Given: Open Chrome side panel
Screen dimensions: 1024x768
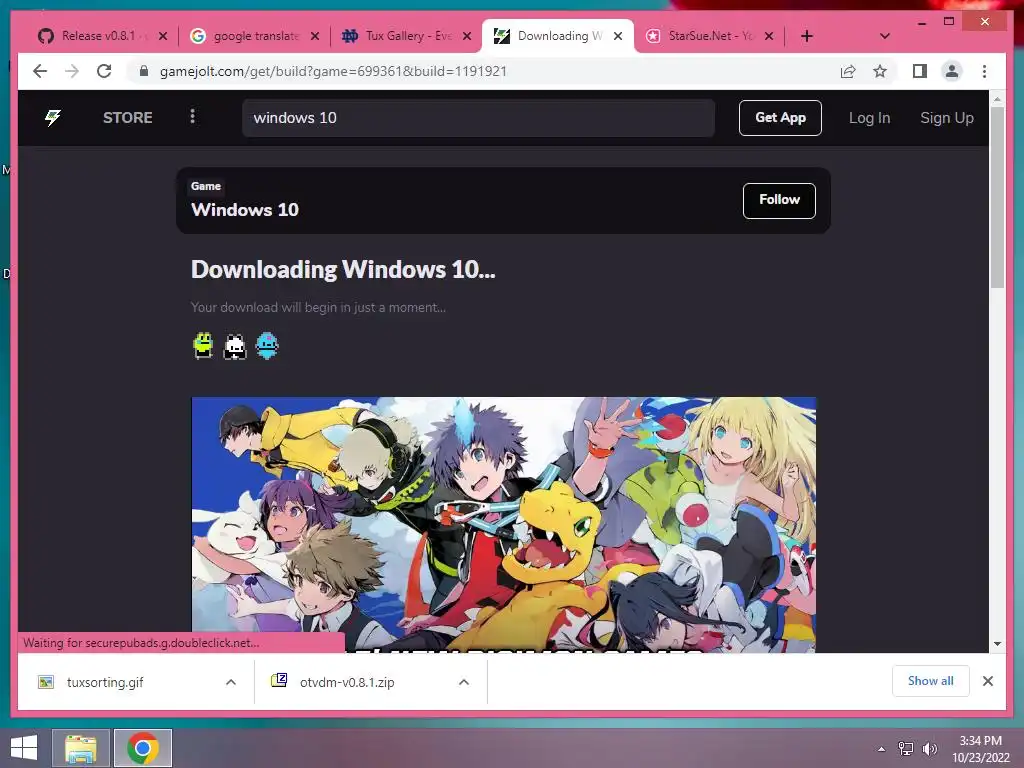Looking at the screenshot, I should 920,71.
